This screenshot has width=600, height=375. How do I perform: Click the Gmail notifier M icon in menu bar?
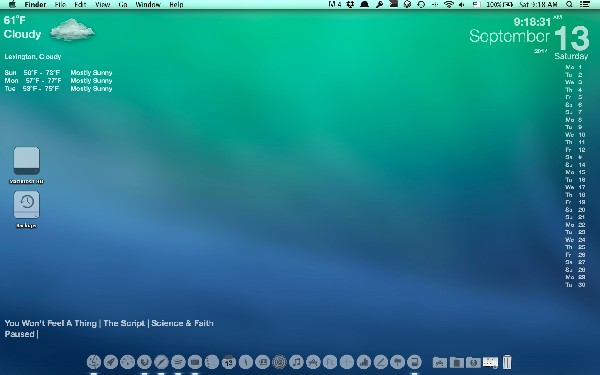(x=335, y=5)
